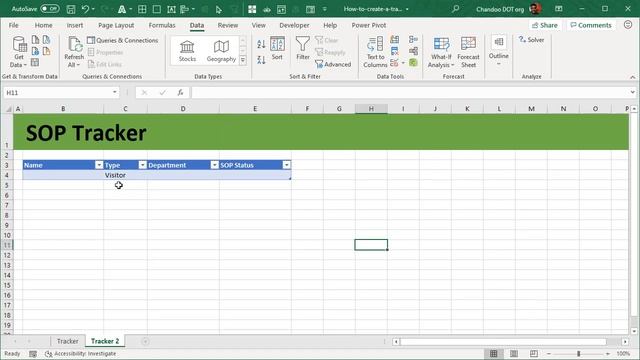Open the Comments button
640x360 pixels.
[x=591, y=25]
